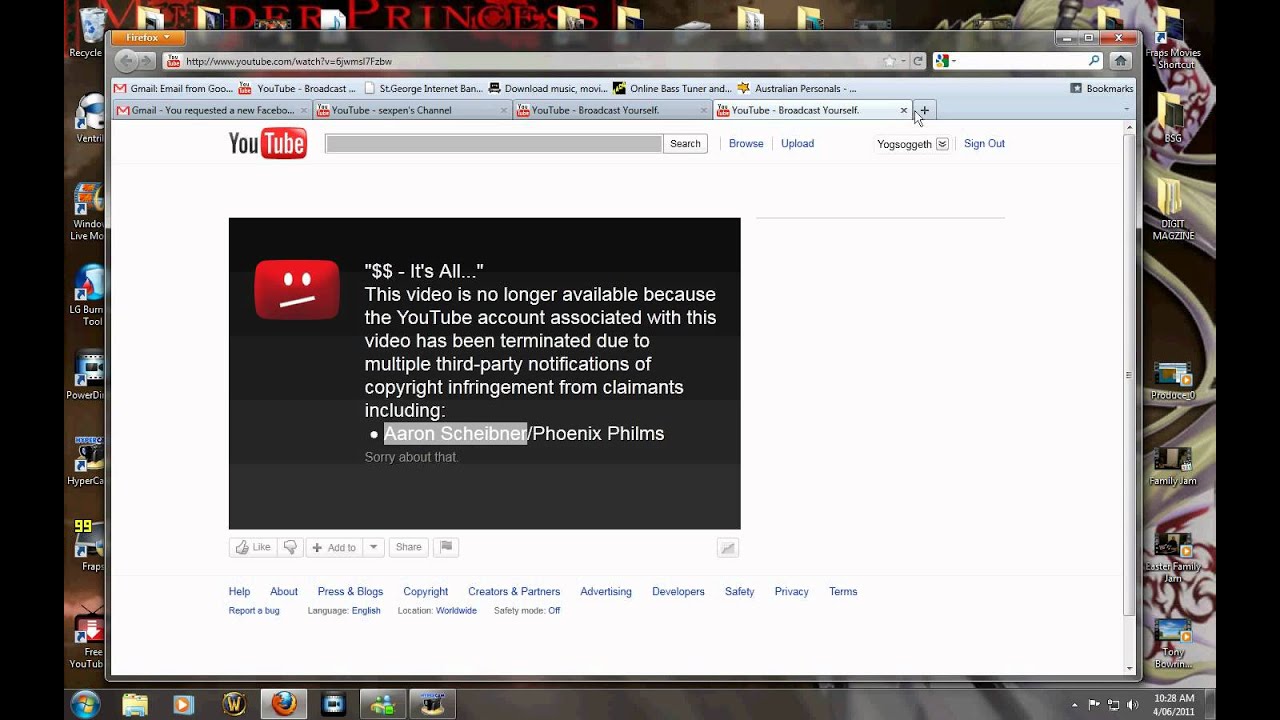Launch World of Warcraft from the taskbar
Viewport: 1280px width, 720px height.
click(234, 704)
